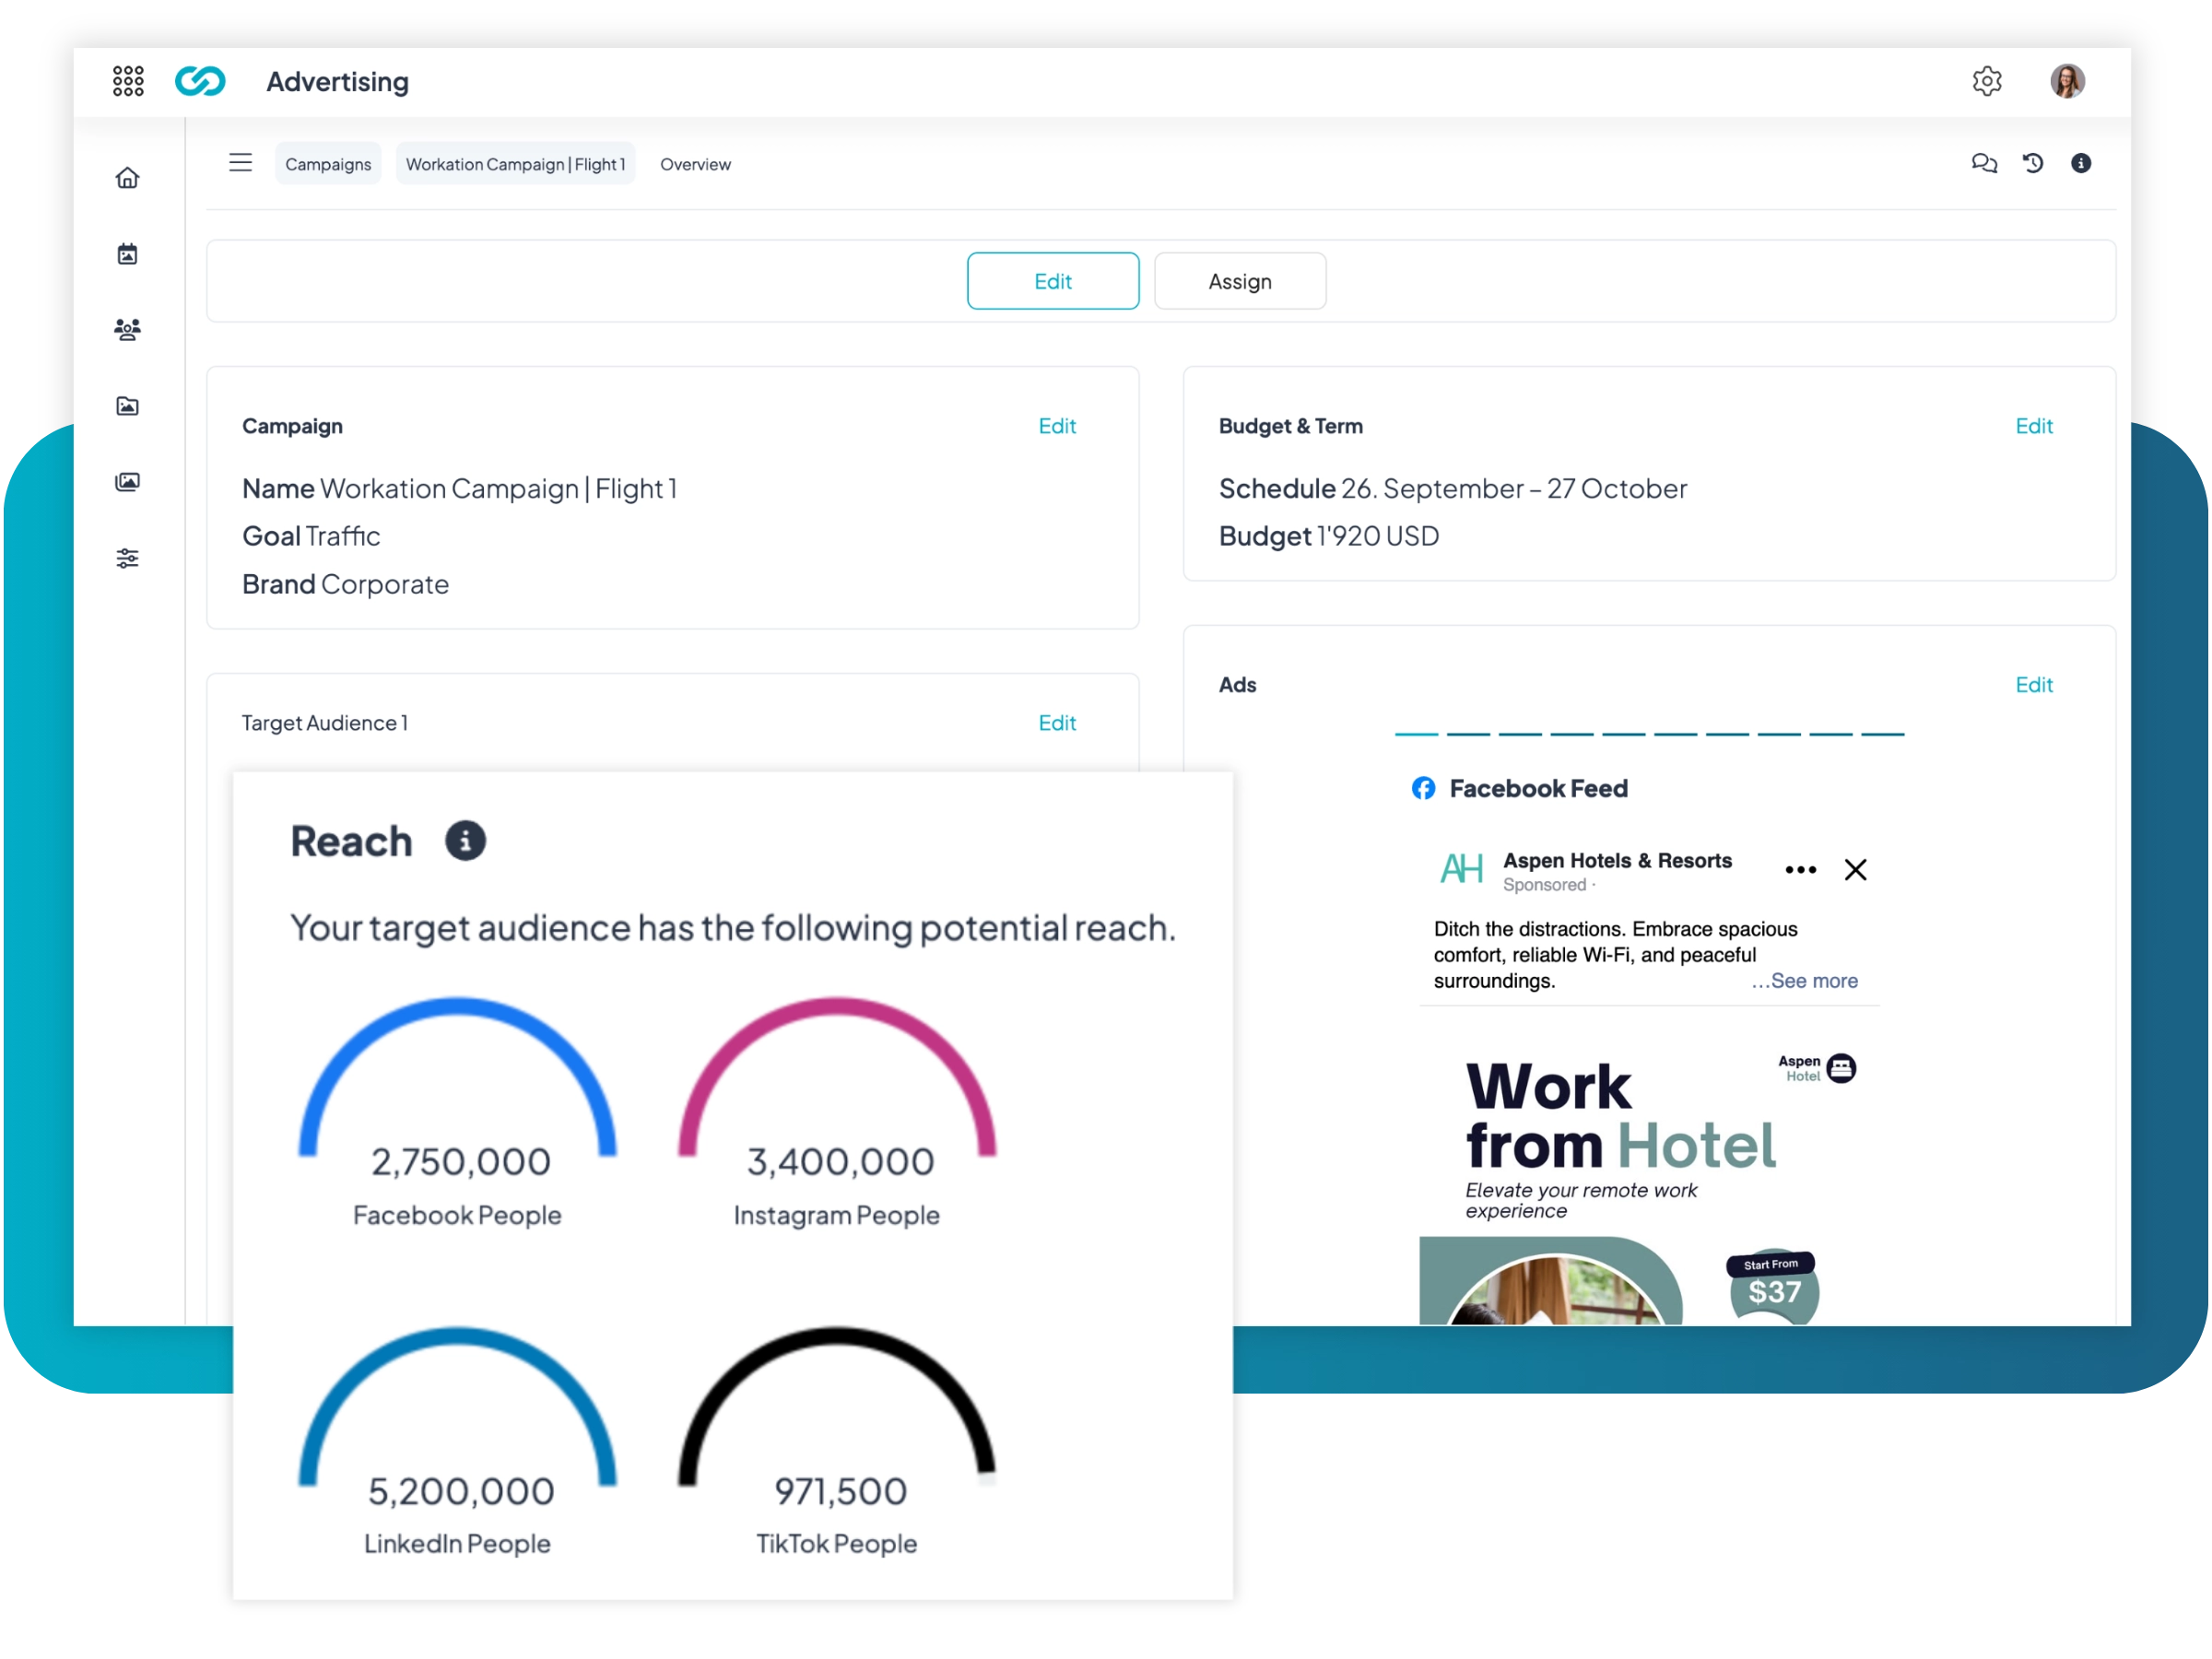Viewport: 2212px width, 1659px height.
Task: Click the main Edit button
Action: point(1052,281)
